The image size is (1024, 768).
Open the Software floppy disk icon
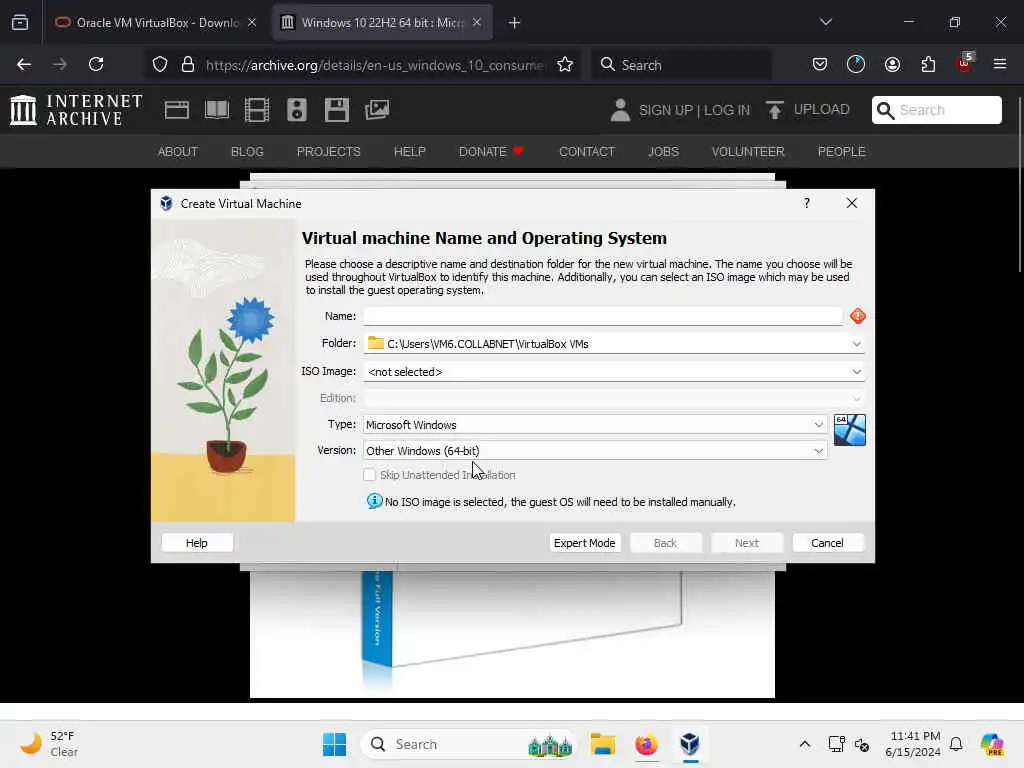coord(337,110)
